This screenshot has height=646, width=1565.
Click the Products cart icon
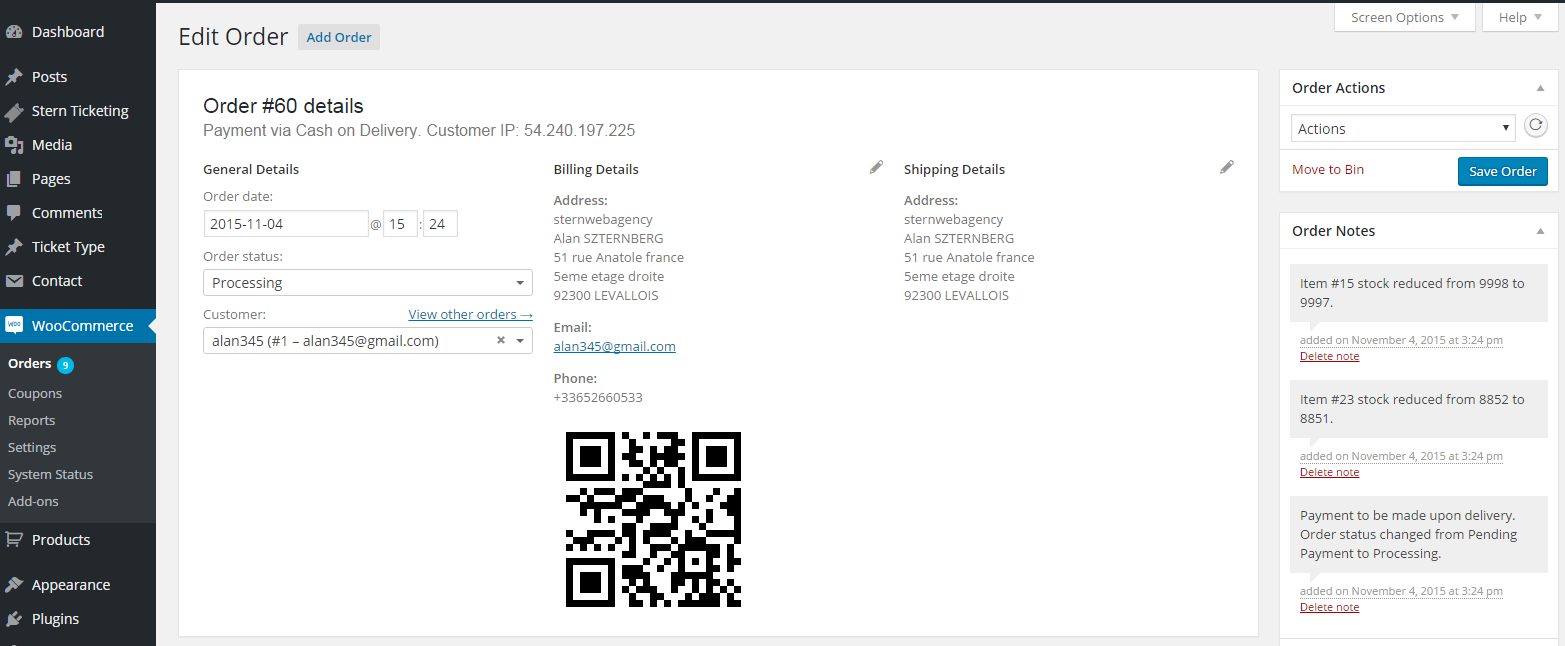coord(14,540)
